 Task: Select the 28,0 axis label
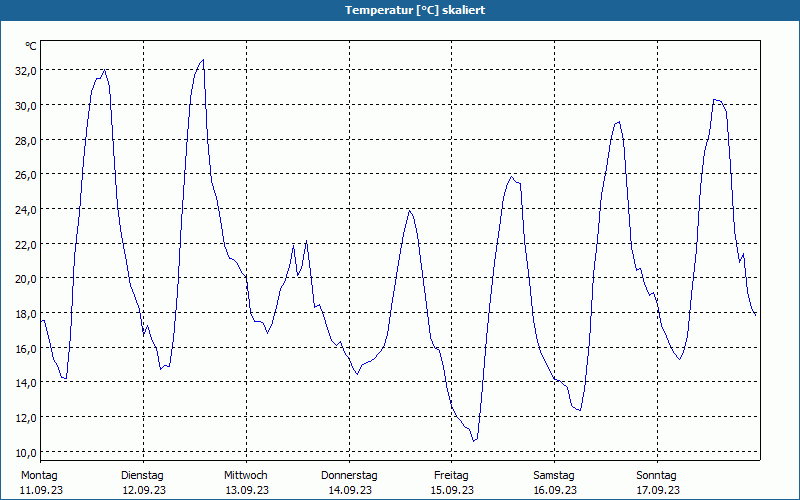[26, 140]
